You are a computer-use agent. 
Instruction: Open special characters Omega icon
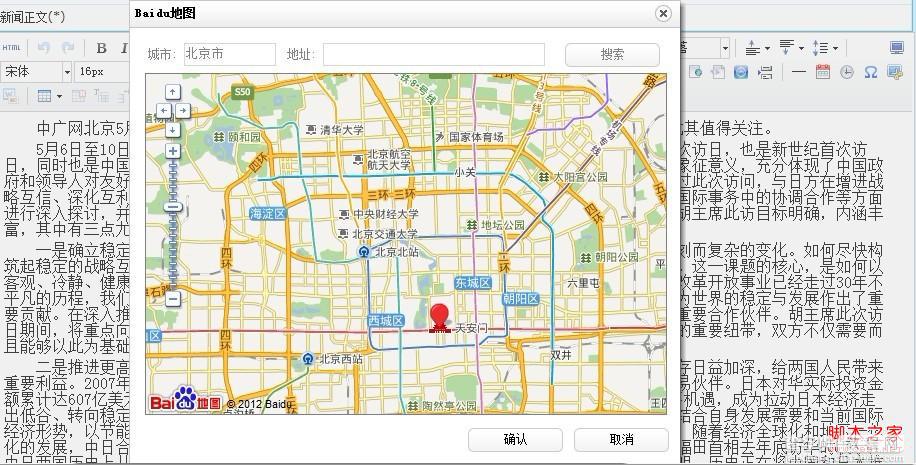coord(870,72)
